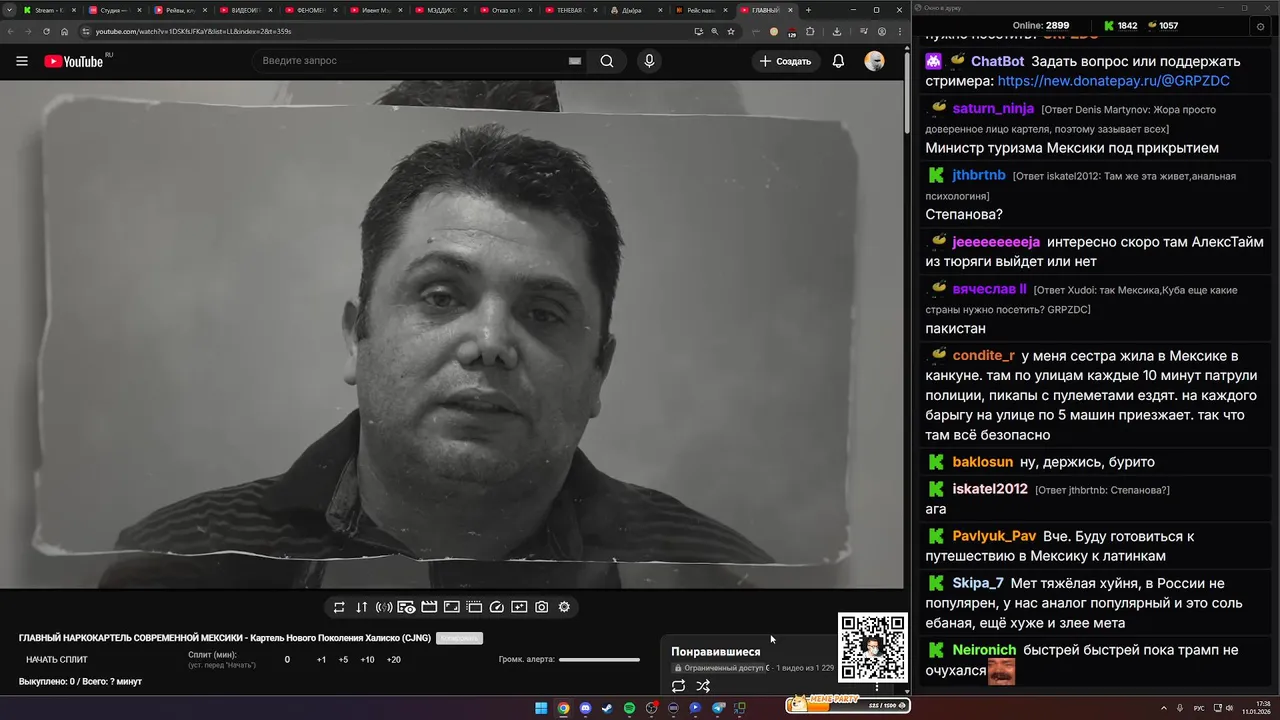The image size is (1280, 720).
Task: Start voice search with the microphone icon
Action: click(649, 61)
